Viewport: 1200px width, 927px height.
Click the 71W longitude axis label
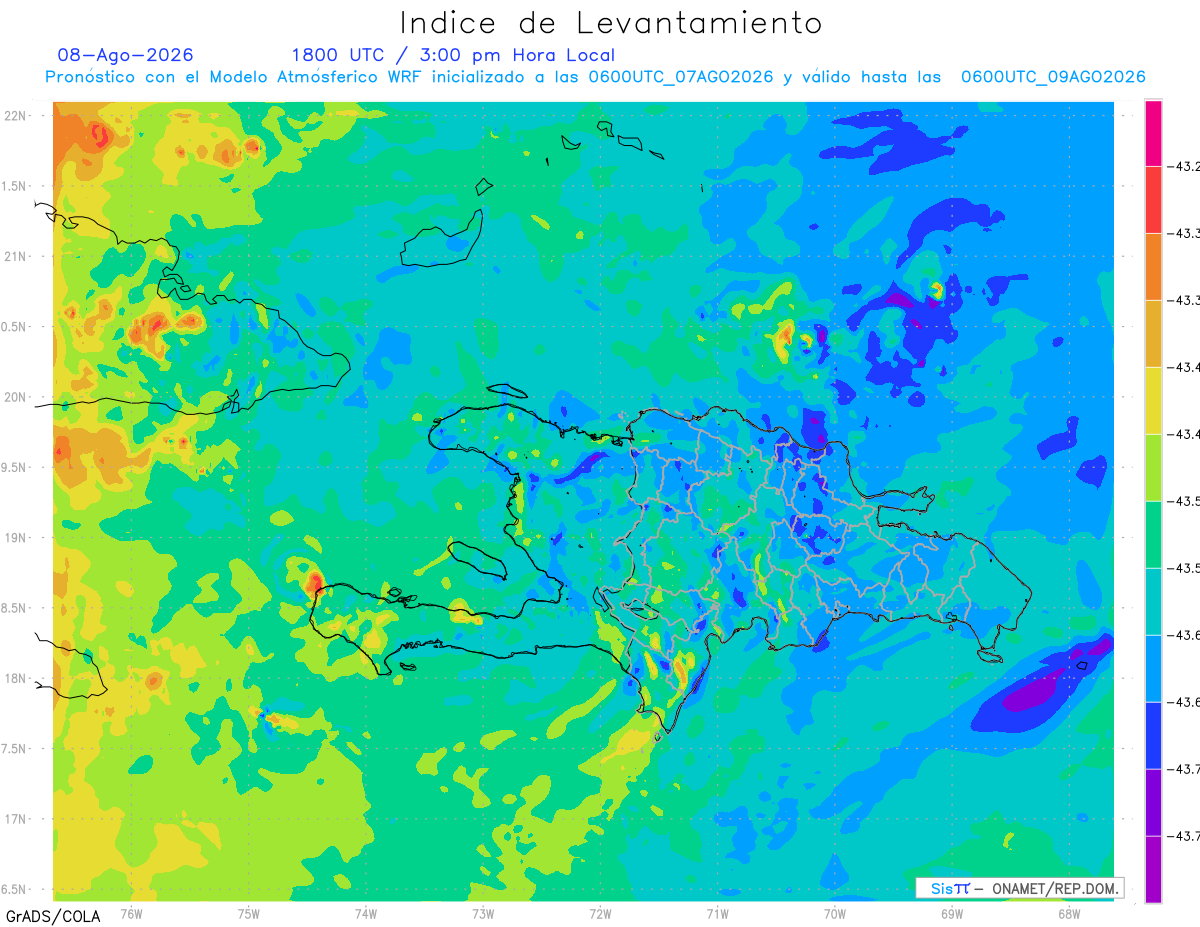tap(717, 913)
